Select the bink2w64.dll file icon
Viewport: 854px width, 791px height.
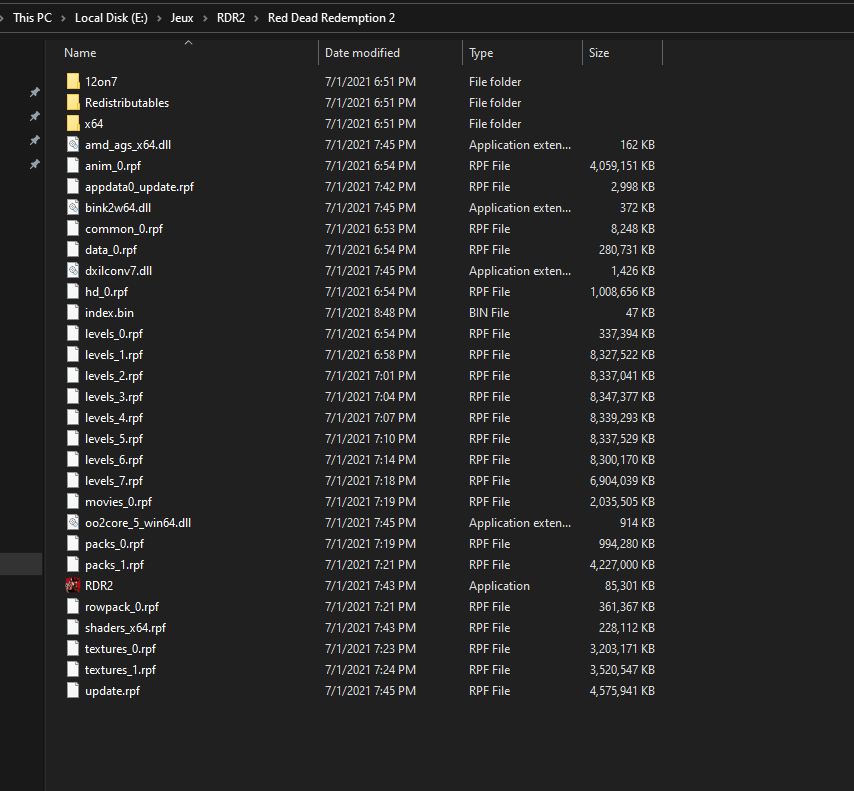click(x=73, y=208)
